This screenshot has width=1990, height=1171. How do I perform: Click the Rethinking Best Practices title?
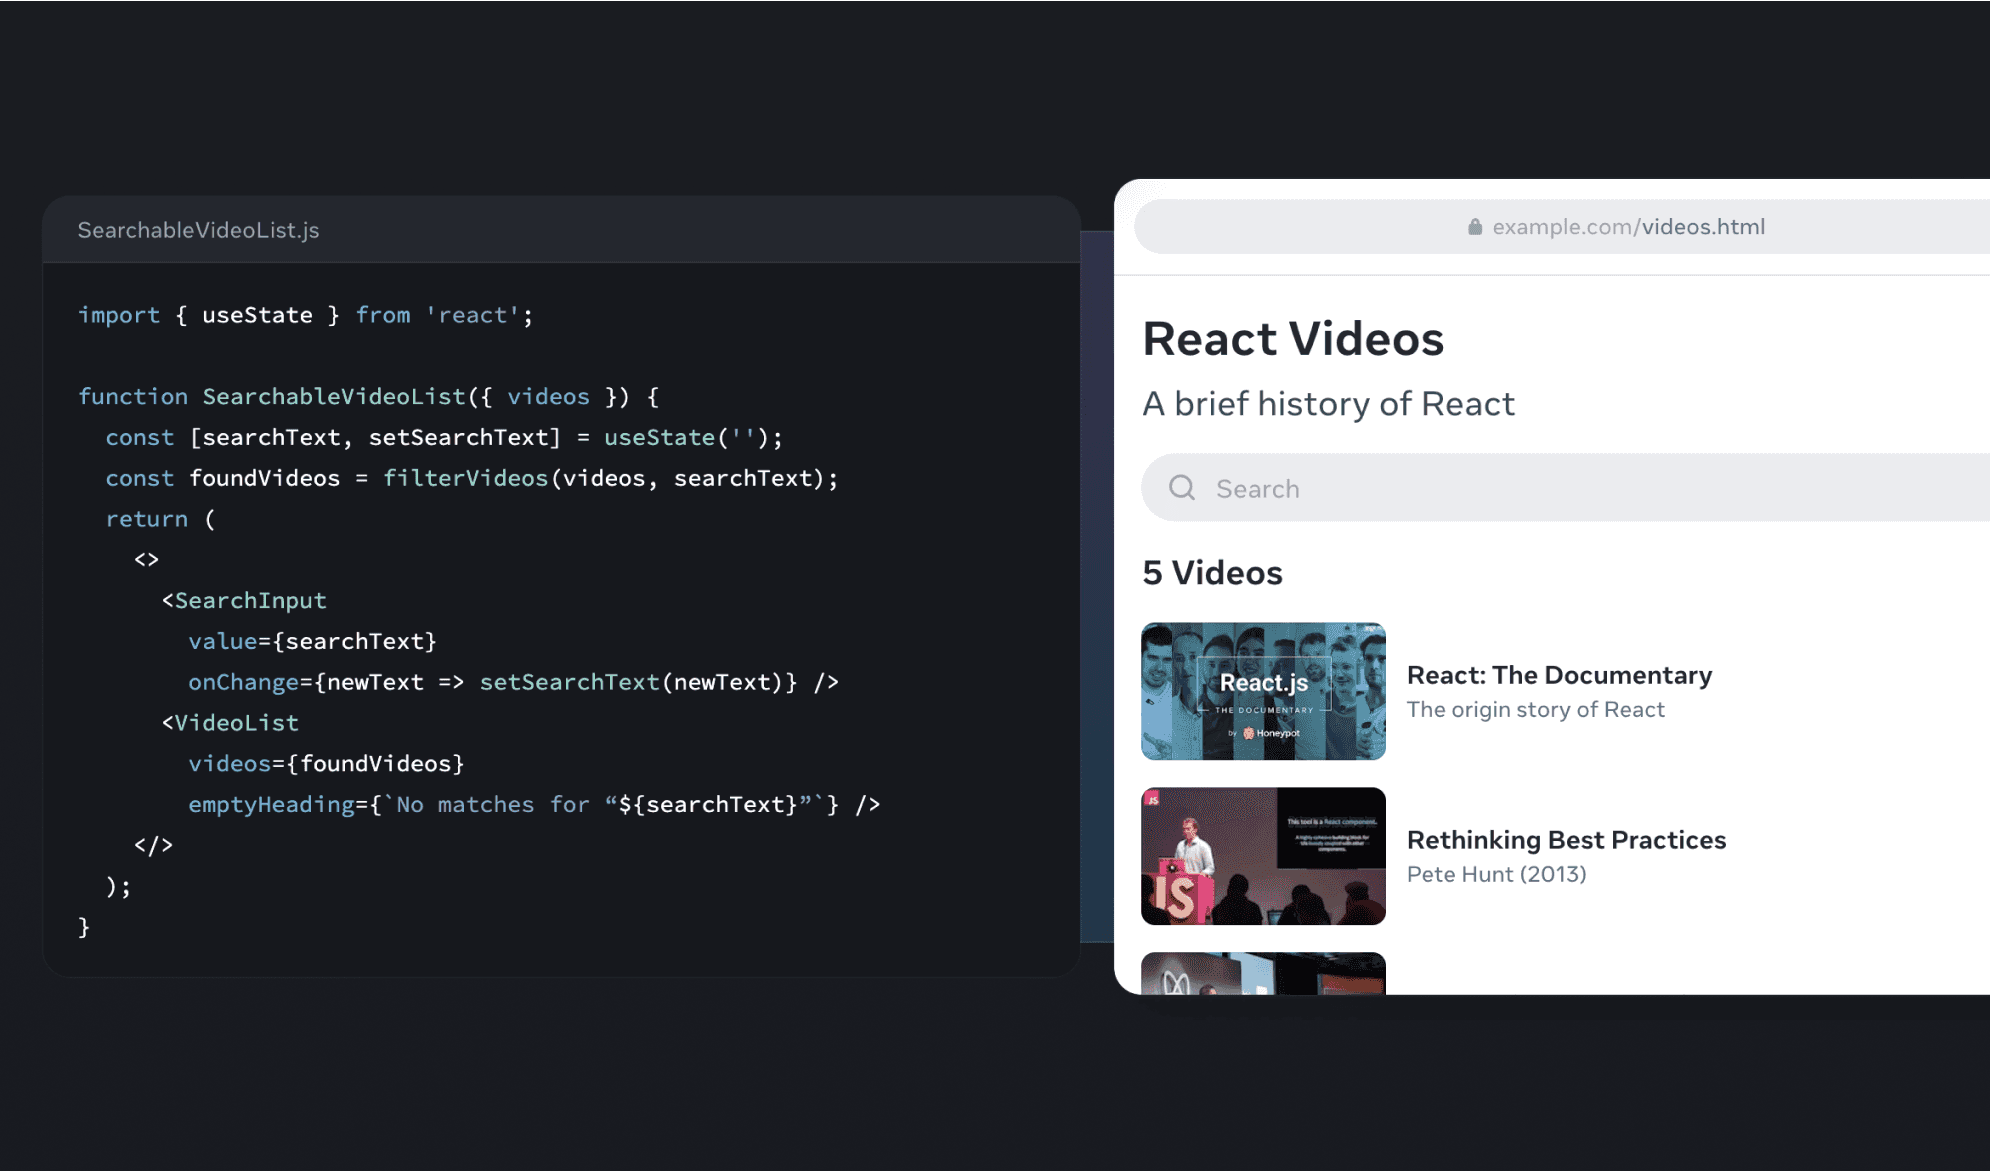point(1566,840)
